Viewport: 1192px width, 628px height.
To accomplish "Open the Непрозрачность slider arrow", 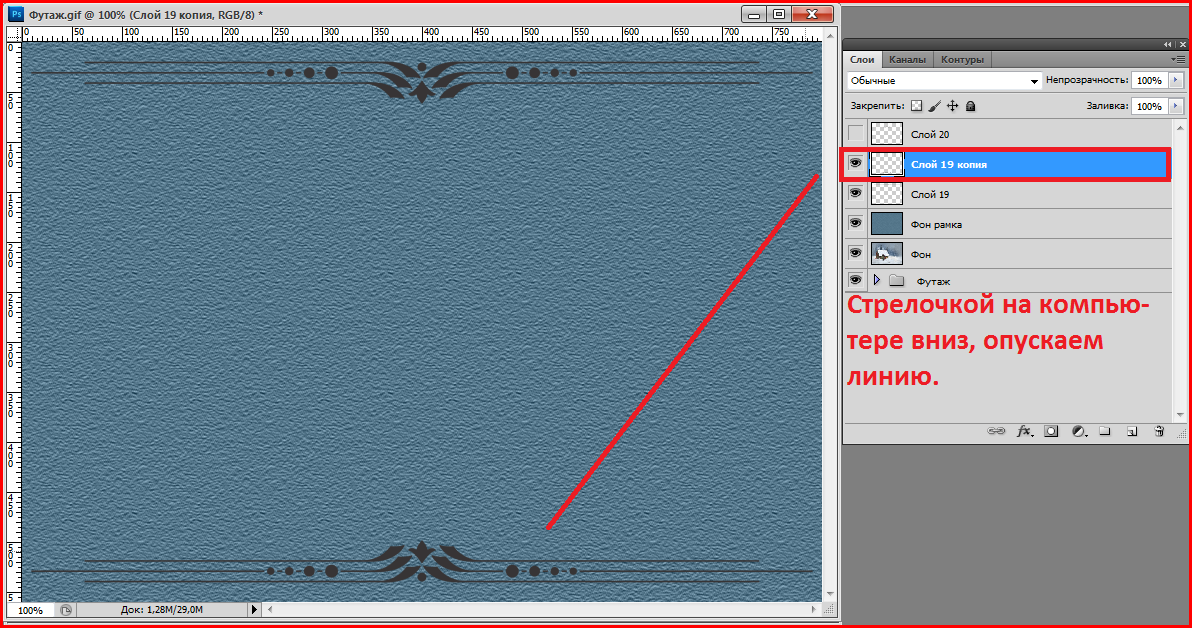I will 1176,80.
